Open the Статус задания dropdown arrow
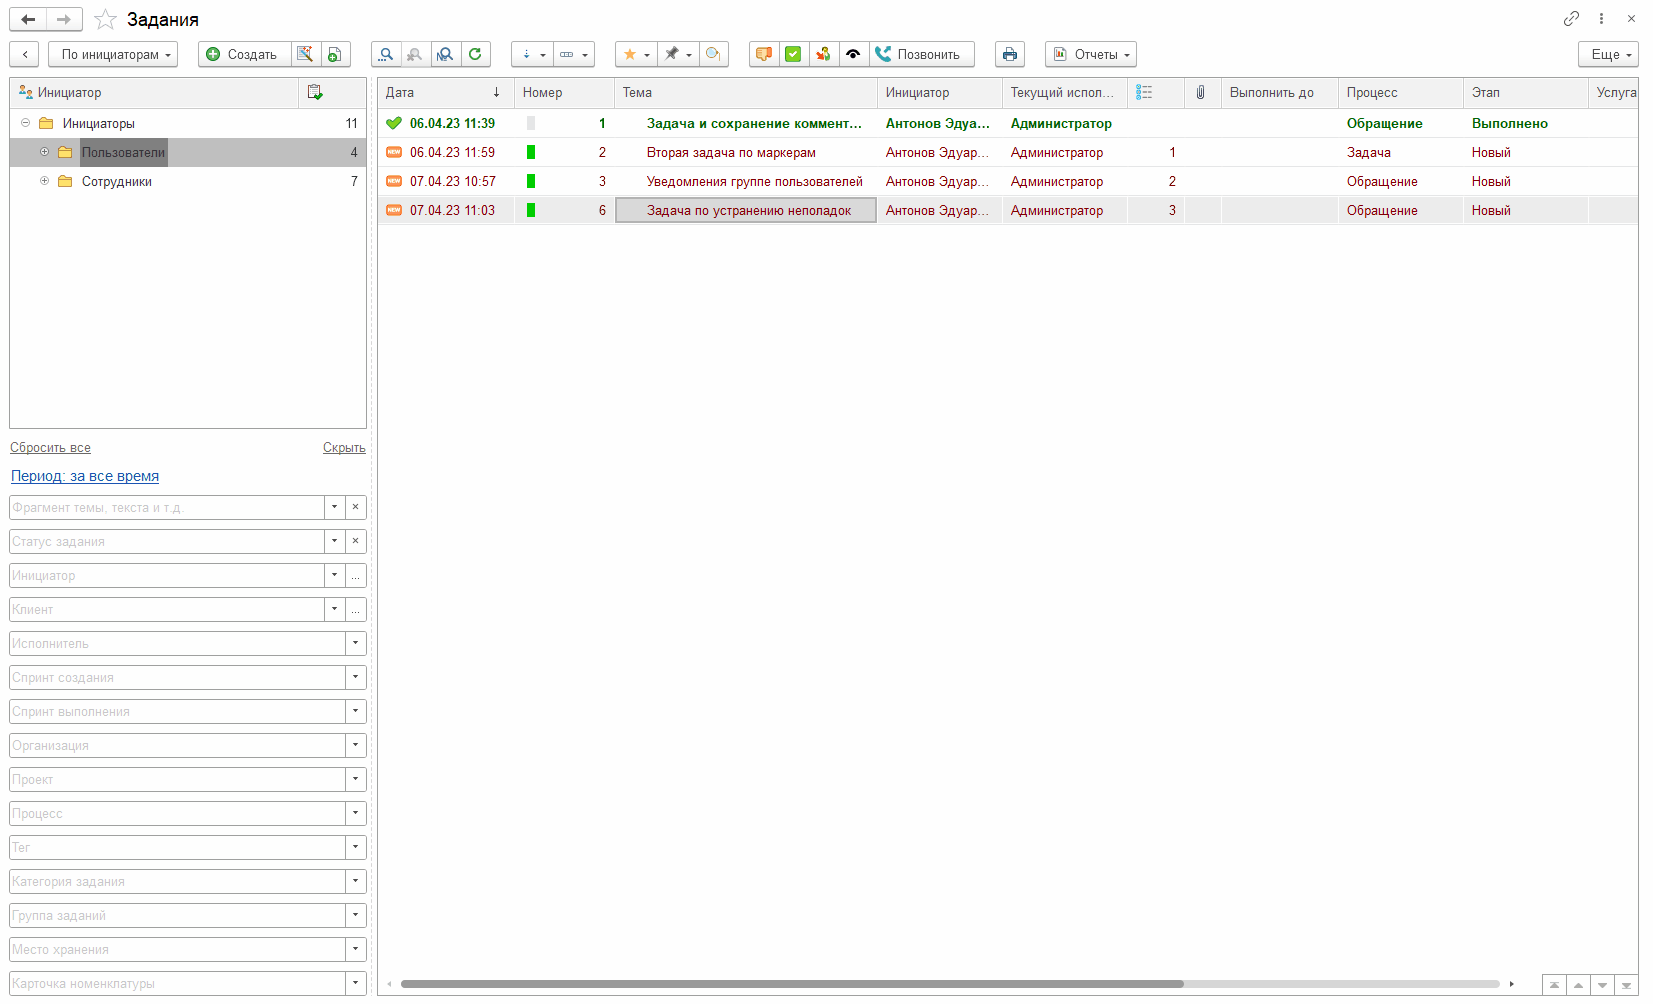Screen dimensions: 1653x1004 [334, 541]
